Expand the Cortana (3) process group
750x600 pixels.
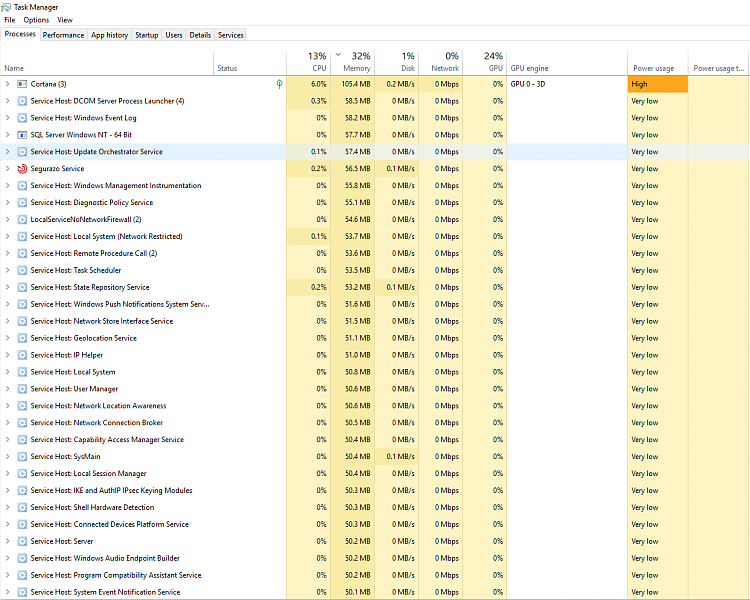click(x=7, y=84)
